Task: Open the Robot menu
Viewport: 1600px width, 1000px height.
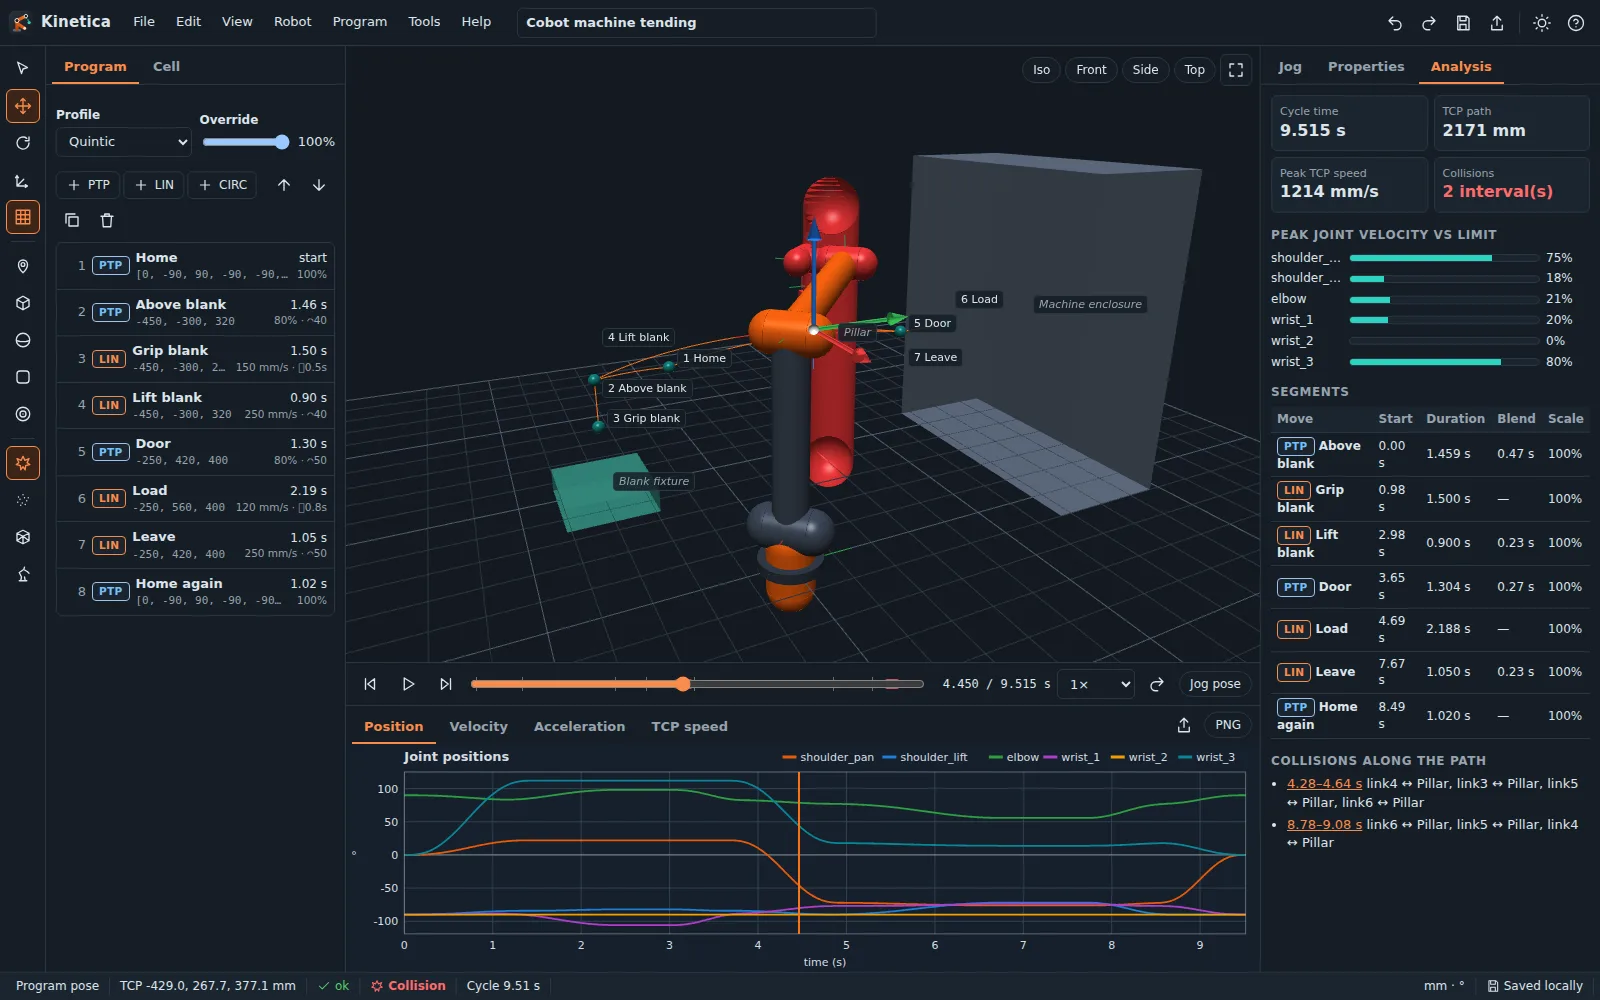Action: click(293, 22)
